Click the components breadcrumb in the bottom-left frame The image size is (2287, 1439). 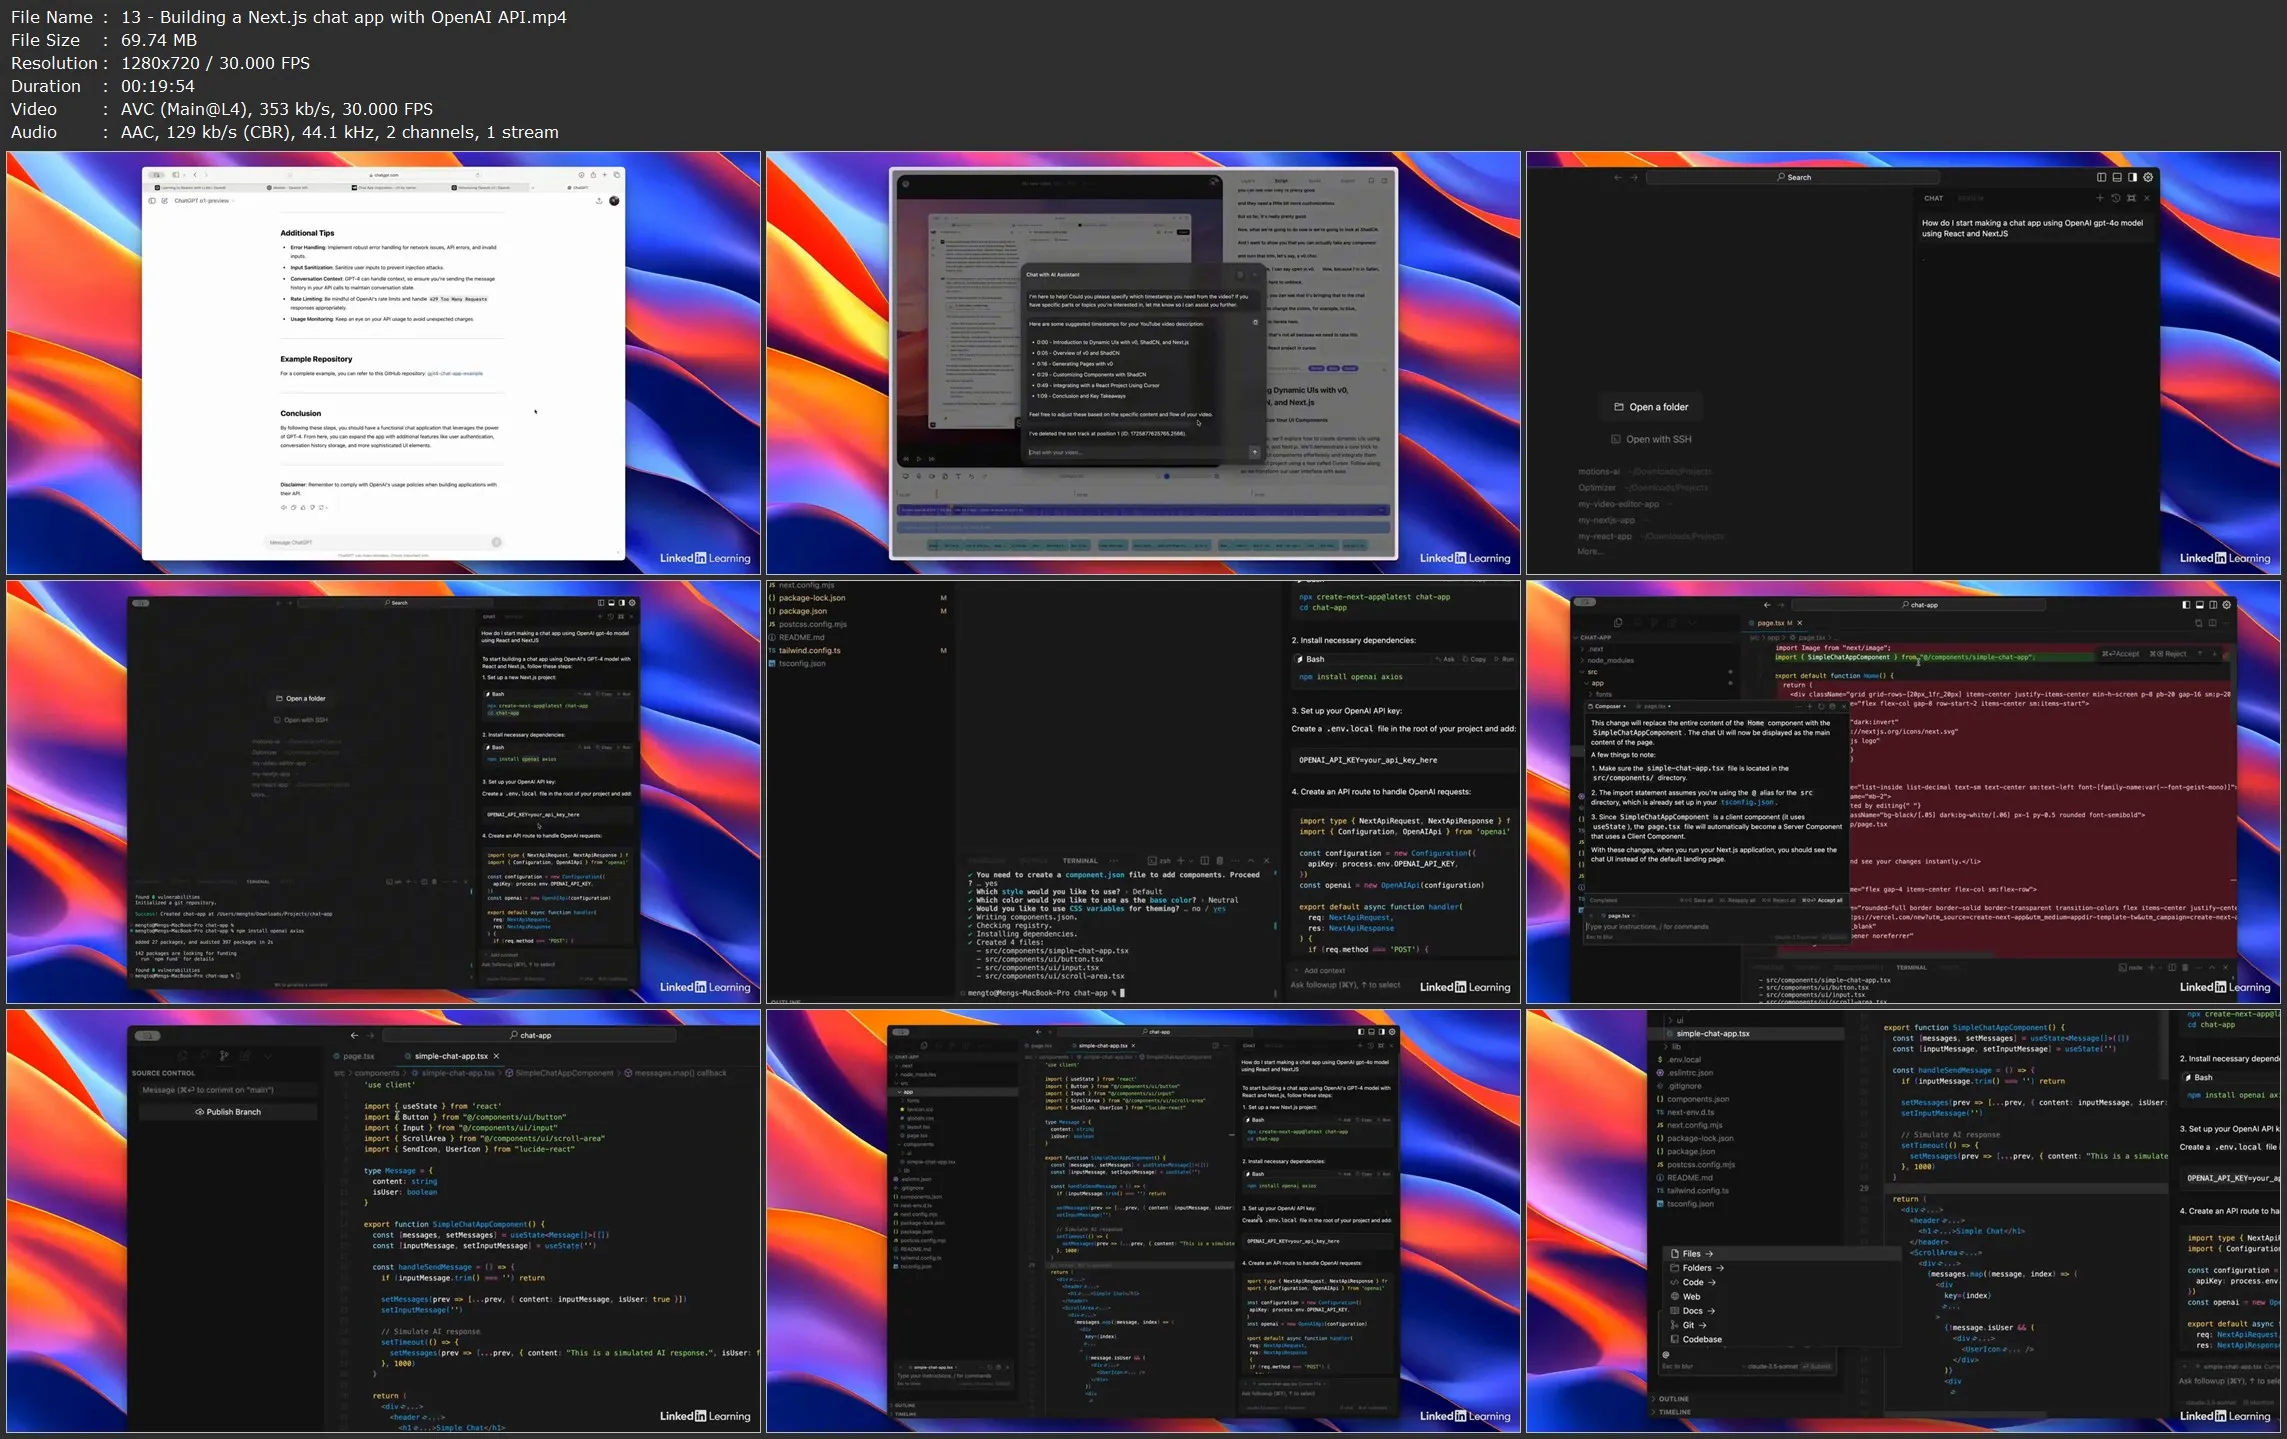click(377, 1073)
